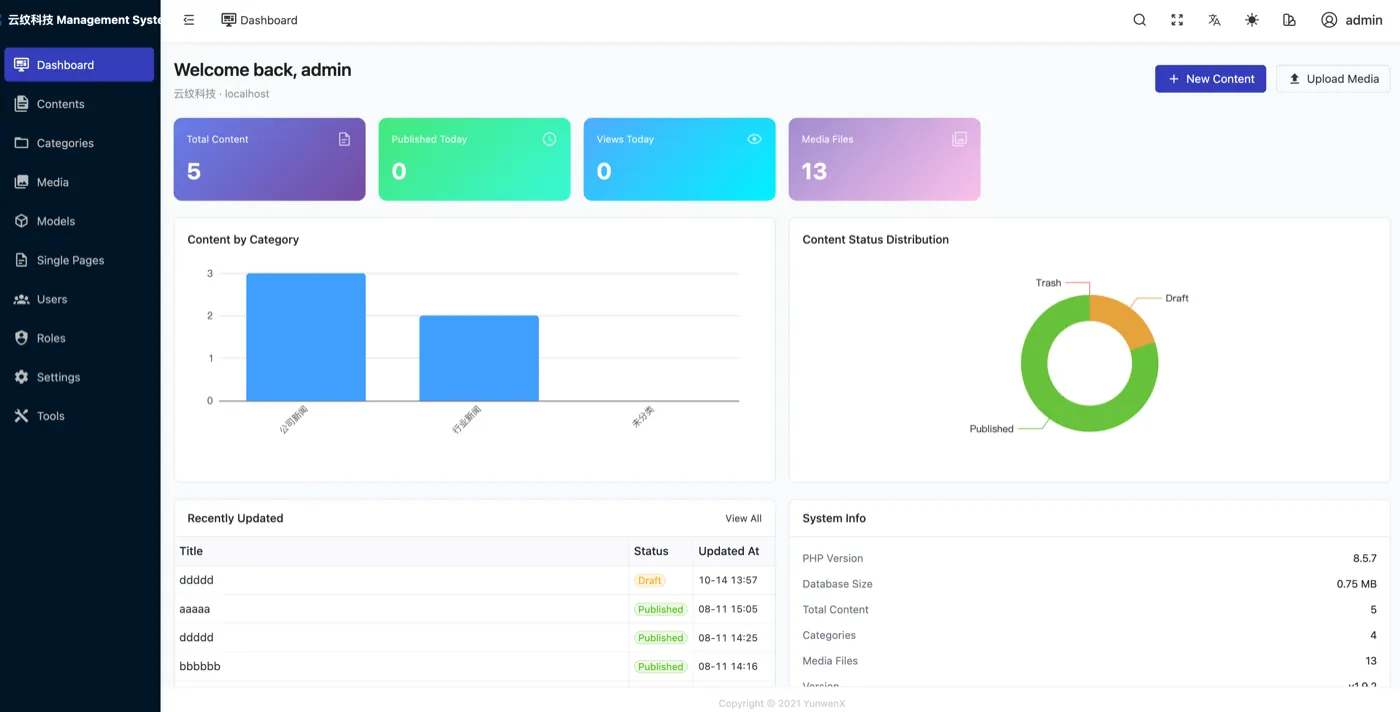Select Dashboard menu item in sidebar
Viewport: 1400px width, 712px height.
click(x=79, y=65)
